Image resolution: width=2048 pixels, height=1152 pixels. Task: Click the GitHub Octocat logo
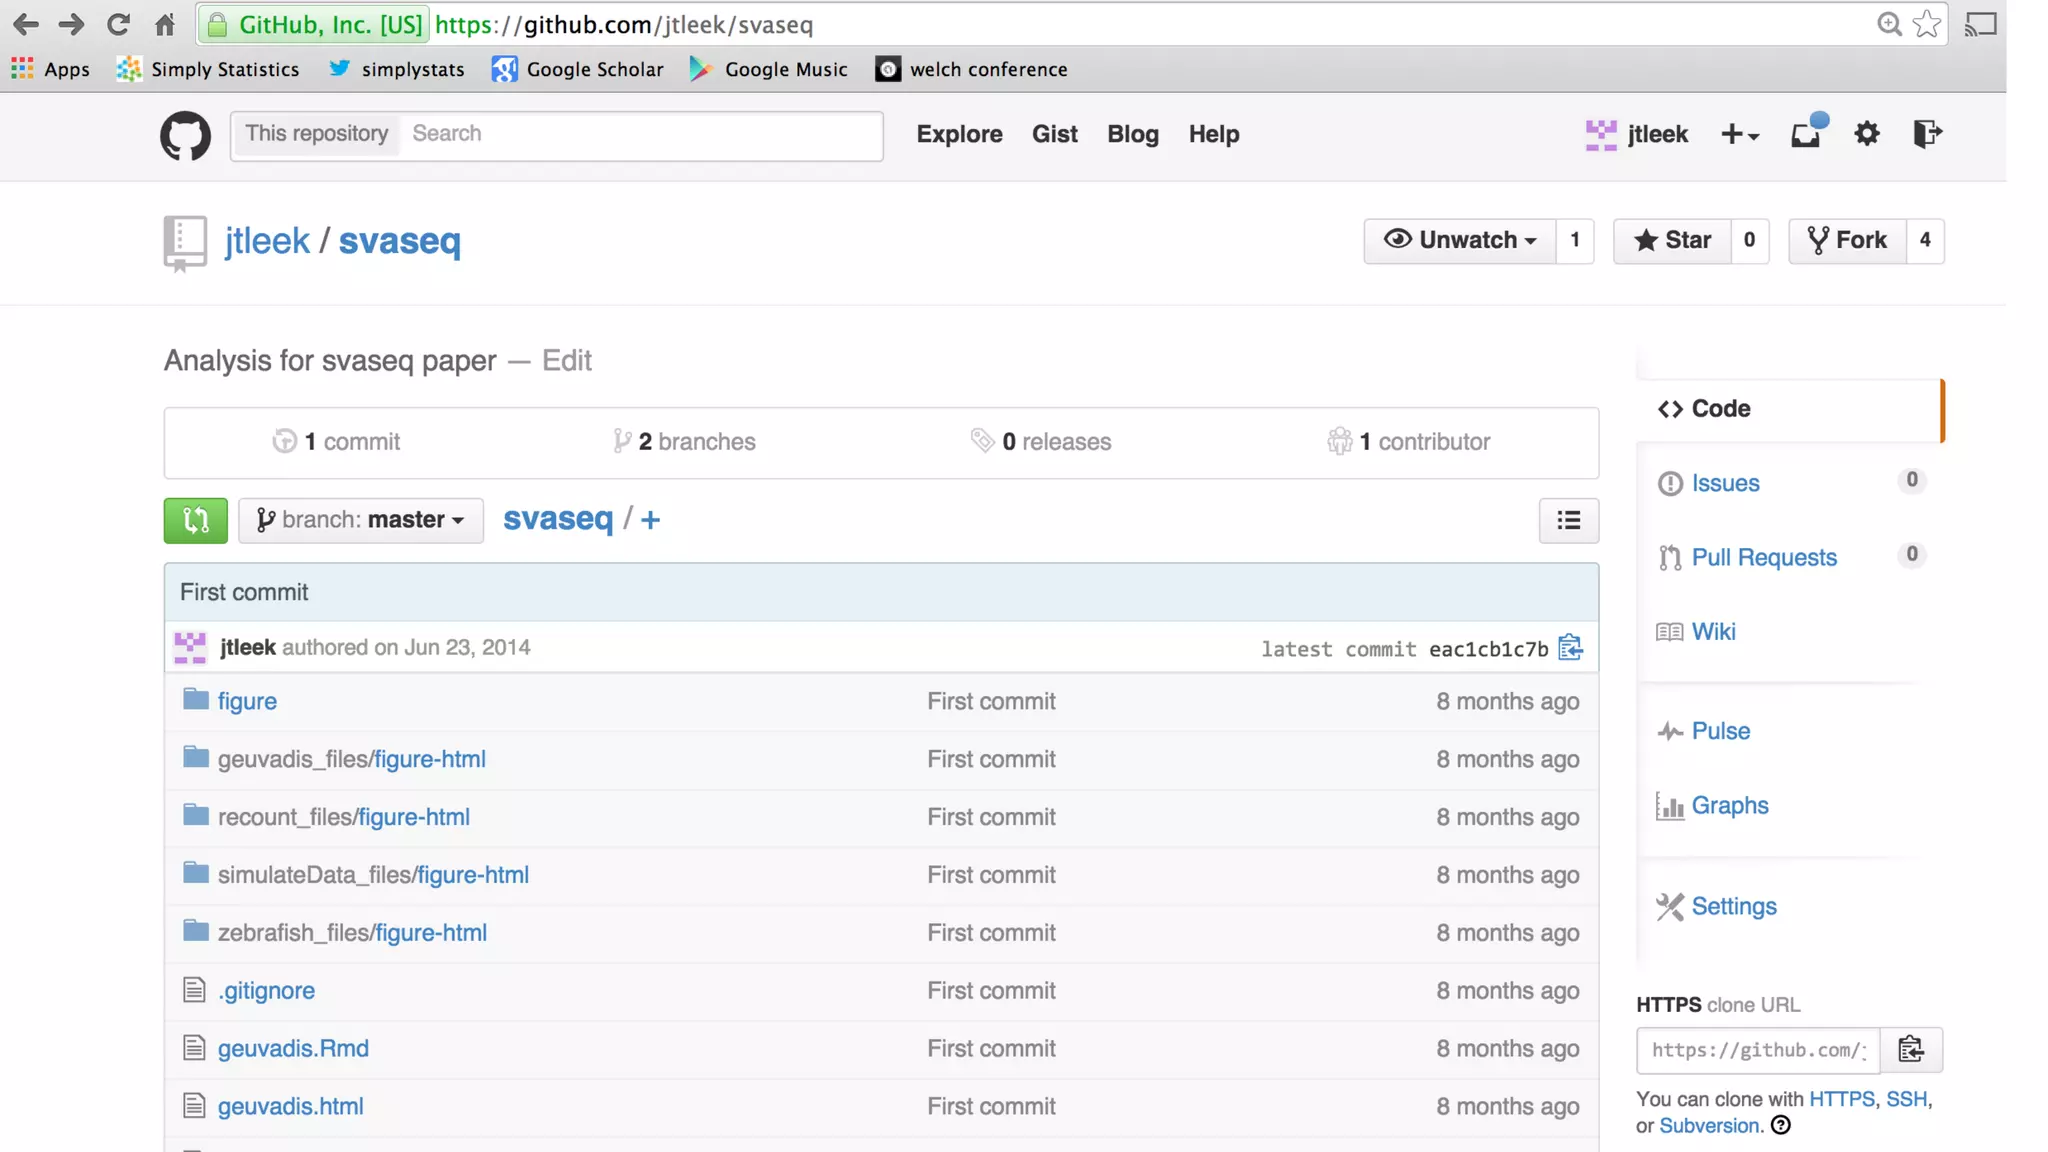pos(185,135)
